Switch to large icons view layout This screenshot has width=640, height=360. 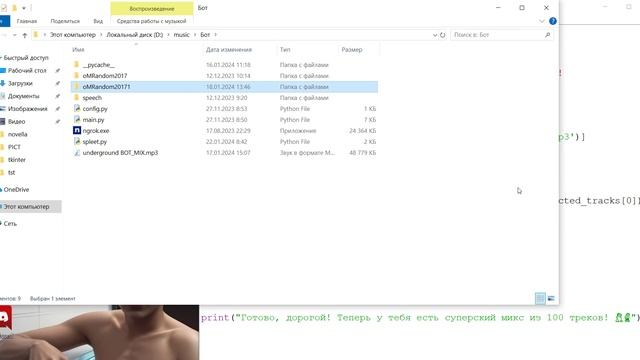[x=551, y=298]
